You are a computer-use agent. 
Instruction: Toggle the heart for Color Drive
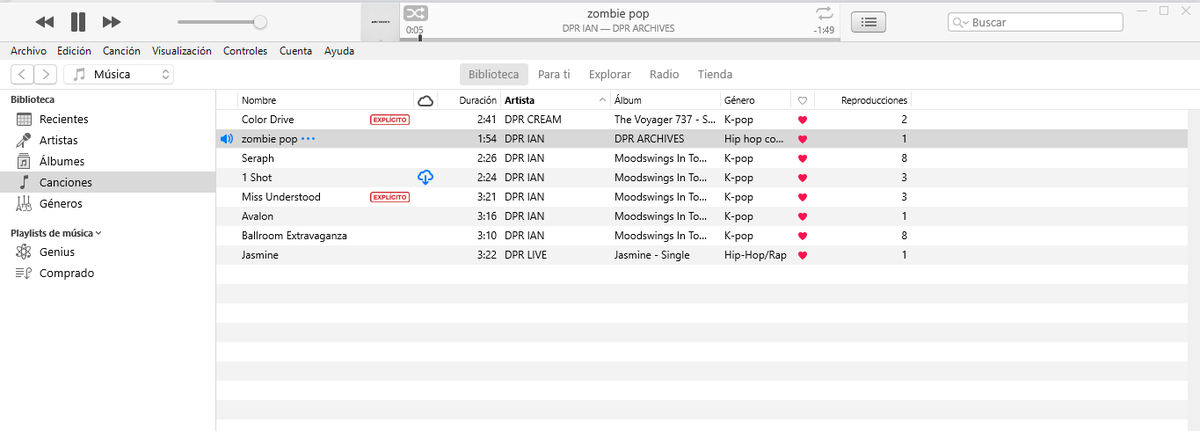click(802, 120)
